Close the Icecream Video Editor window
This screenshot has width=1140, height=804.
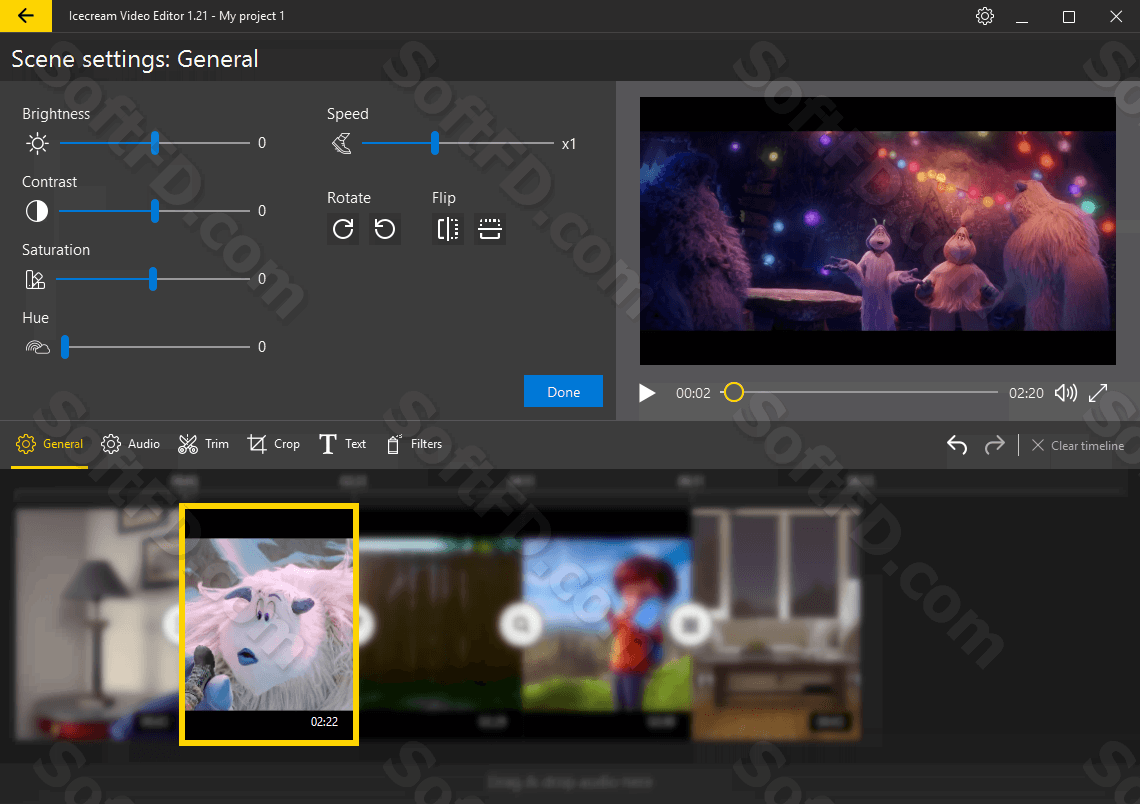(x=1116, y=16)
